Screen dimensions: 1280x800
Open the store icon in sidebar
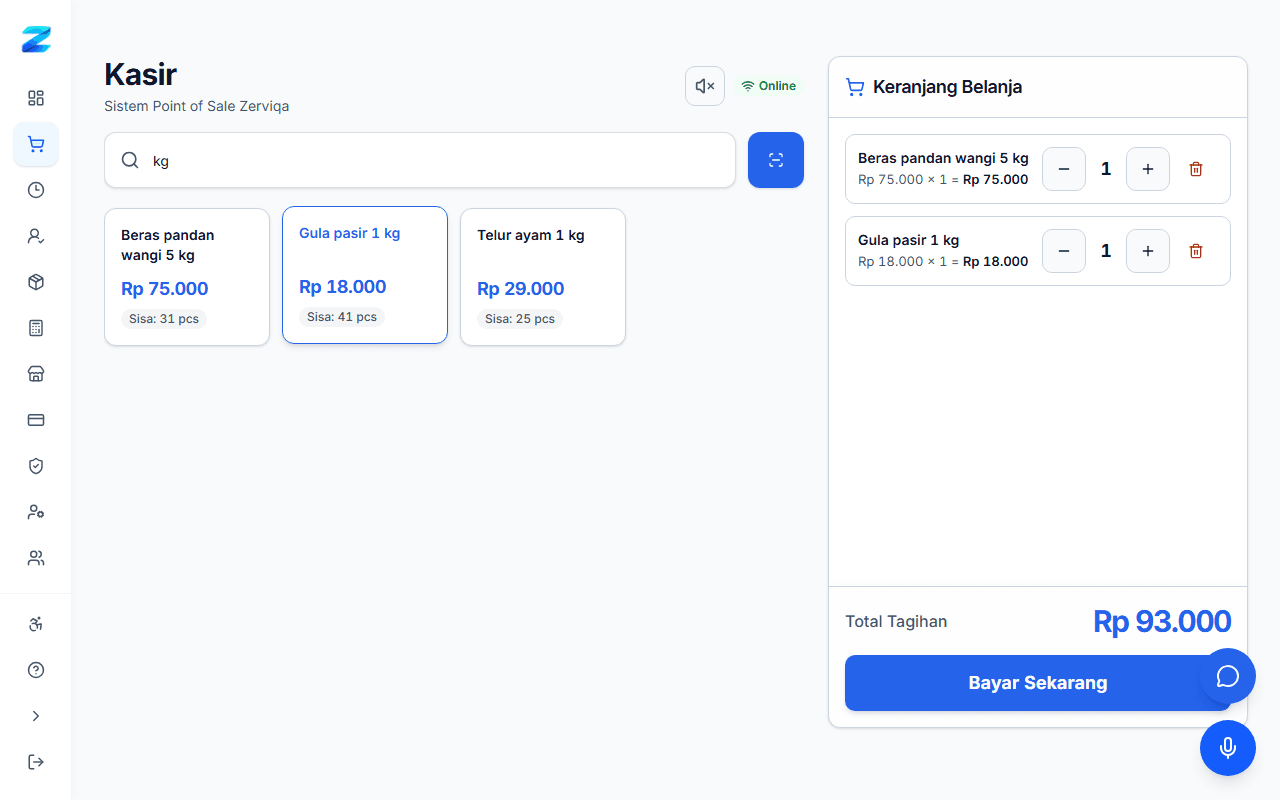point(36,374)
